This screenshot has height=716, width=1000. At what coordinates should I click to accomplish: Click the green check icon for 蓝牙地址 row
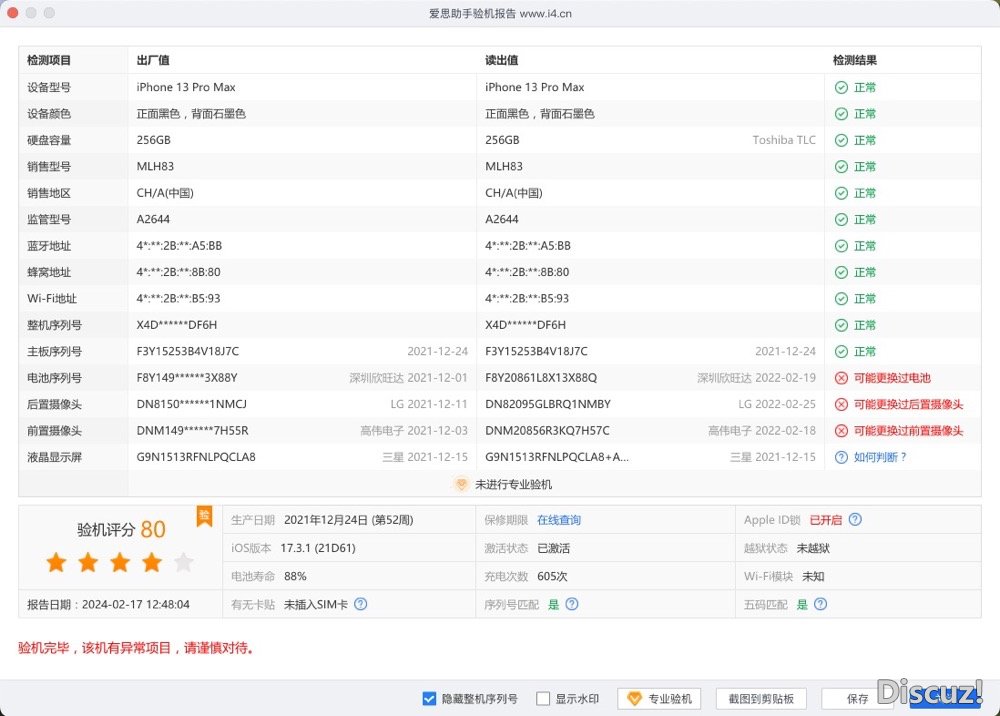841,246
